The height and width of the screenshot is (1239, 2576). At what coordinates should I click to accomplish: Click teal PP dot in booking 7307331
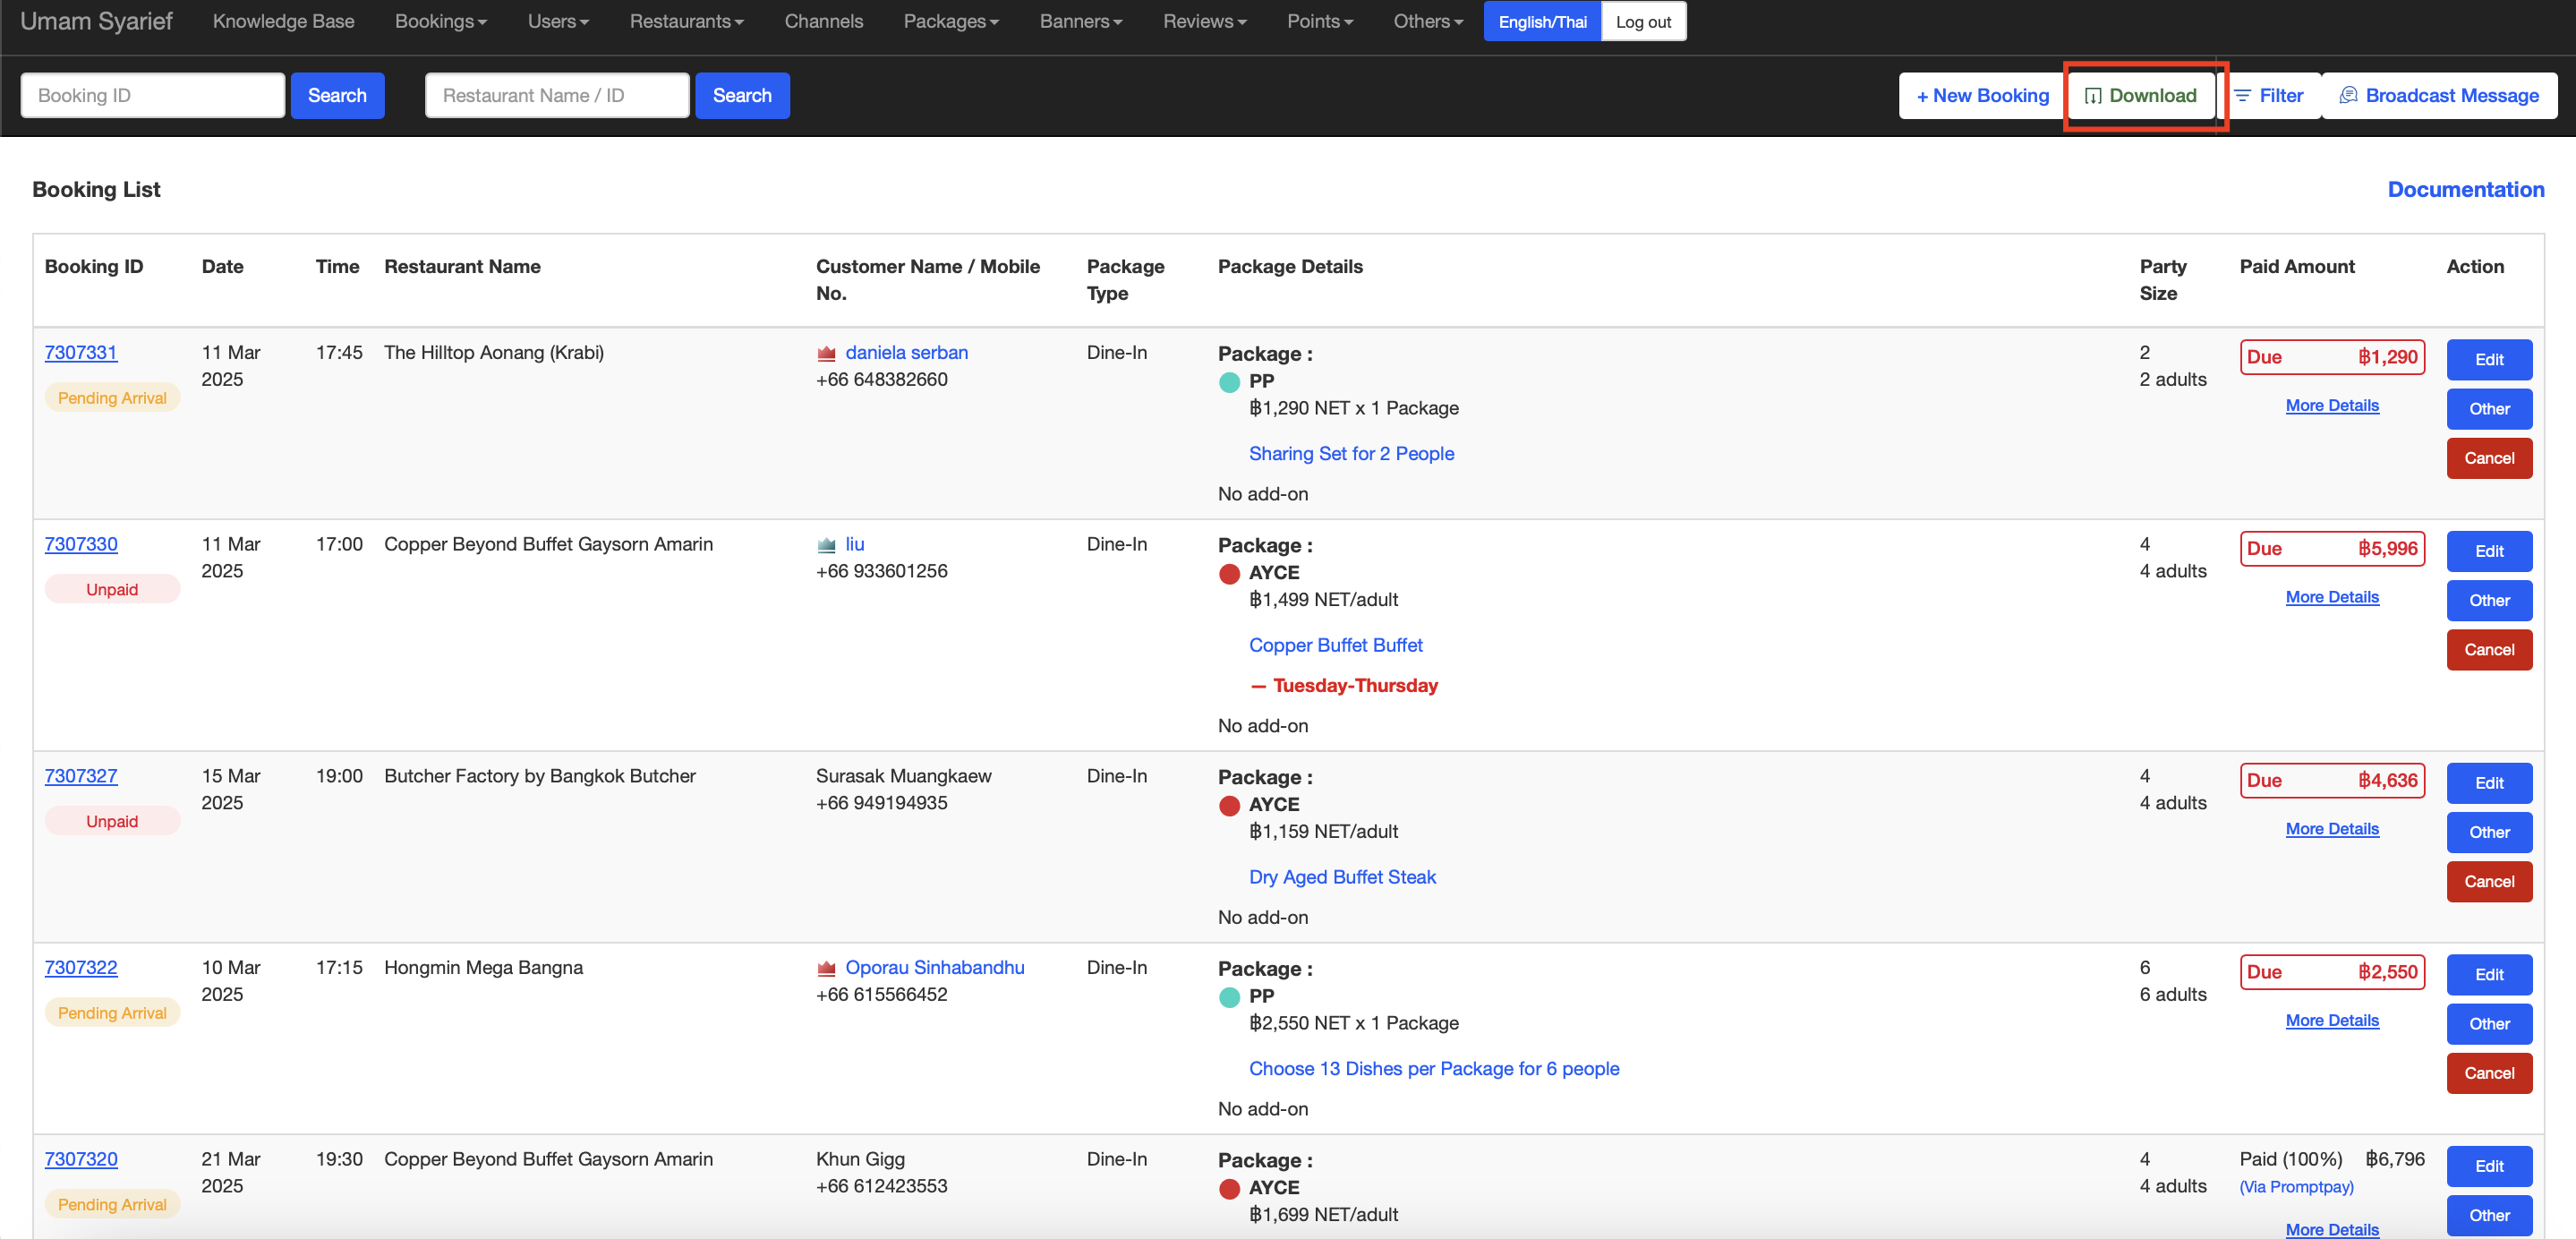click(x=1229, y=382)
